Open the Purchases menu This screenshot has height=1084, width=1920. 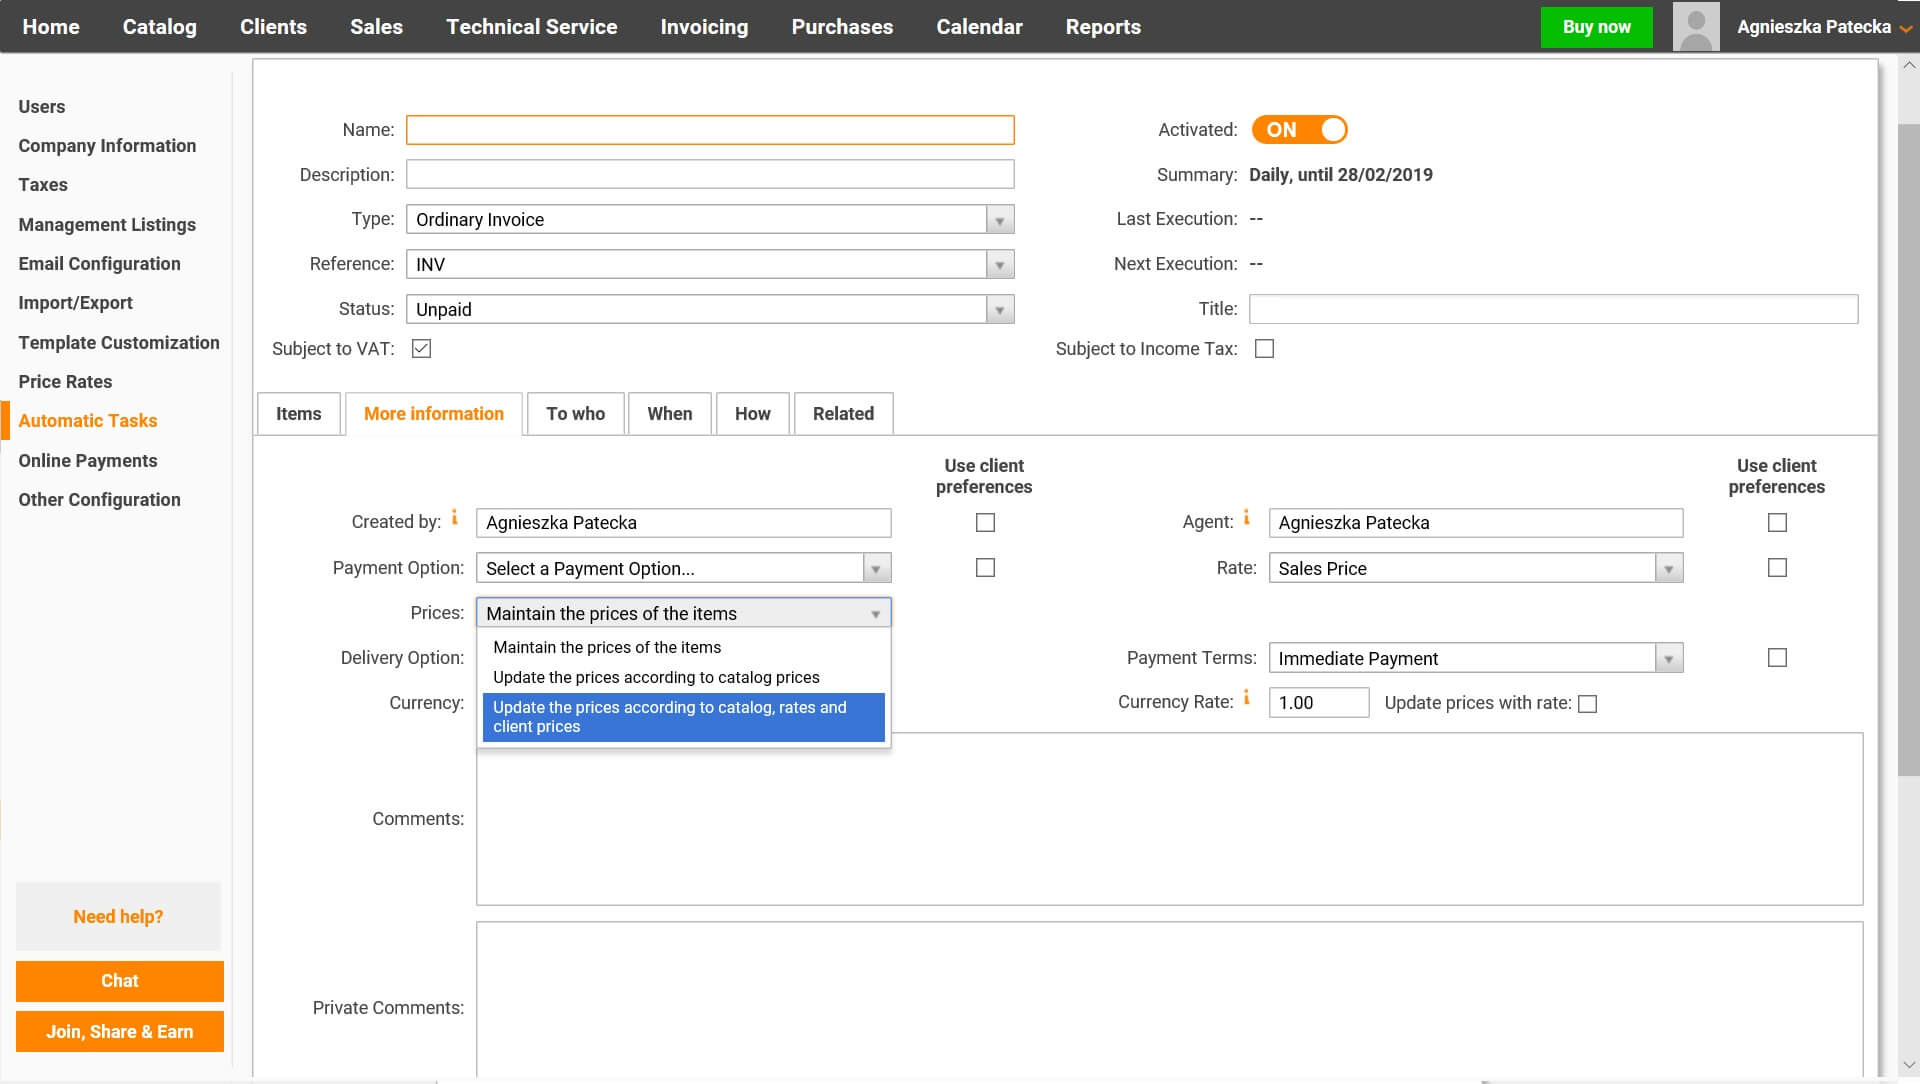(x=842, y=27)
